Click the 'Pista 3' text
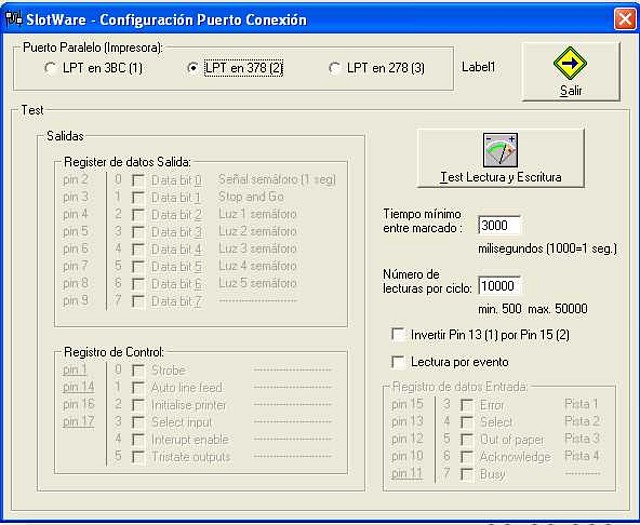Image resolution: width=640 pixels, height=525 pixels. pos(582,438)
